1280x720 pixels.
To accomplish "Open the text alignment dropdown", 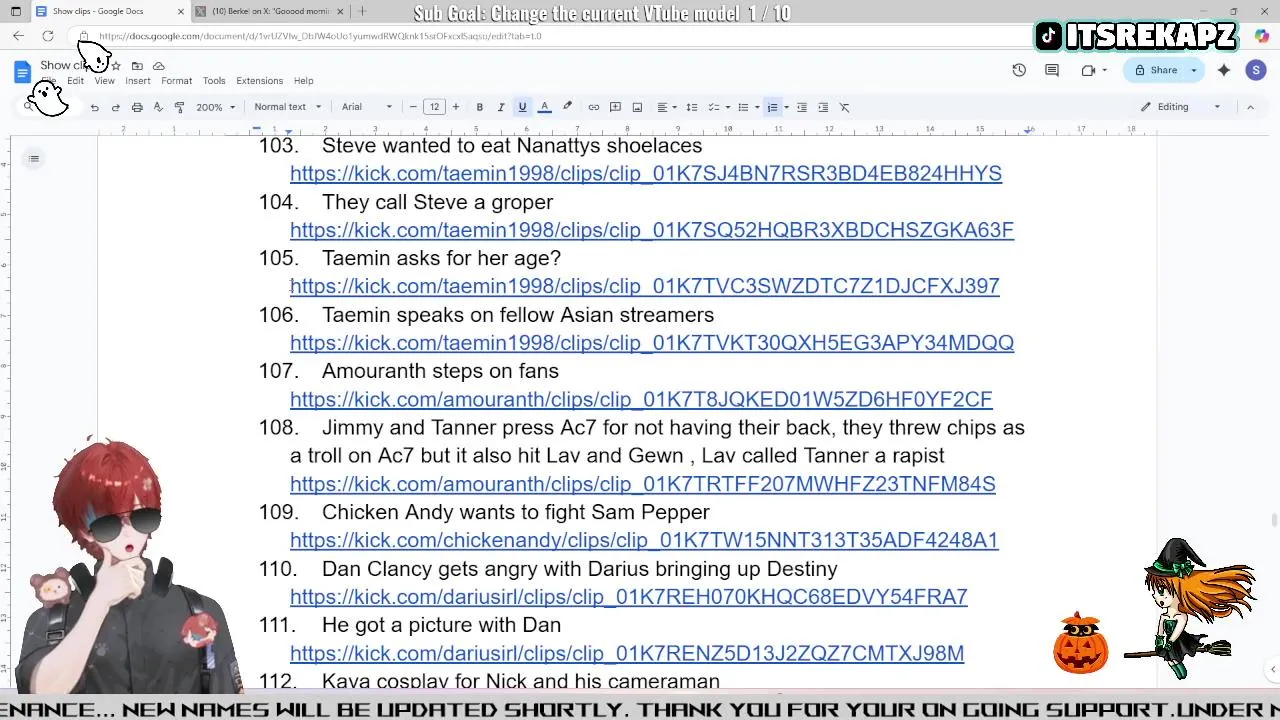I will tap(665, 107).
